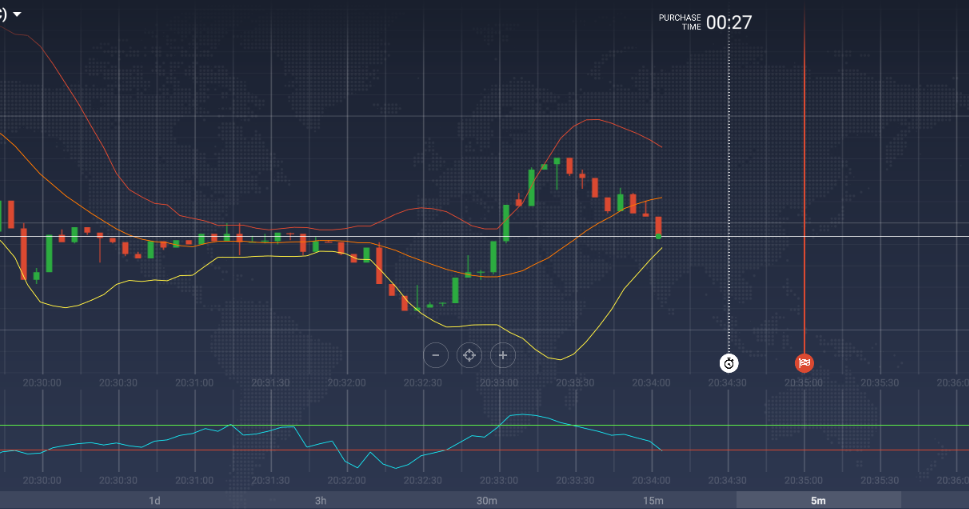
Task: Click the 20:34:30 chart time label
Action: click(727, 383)
